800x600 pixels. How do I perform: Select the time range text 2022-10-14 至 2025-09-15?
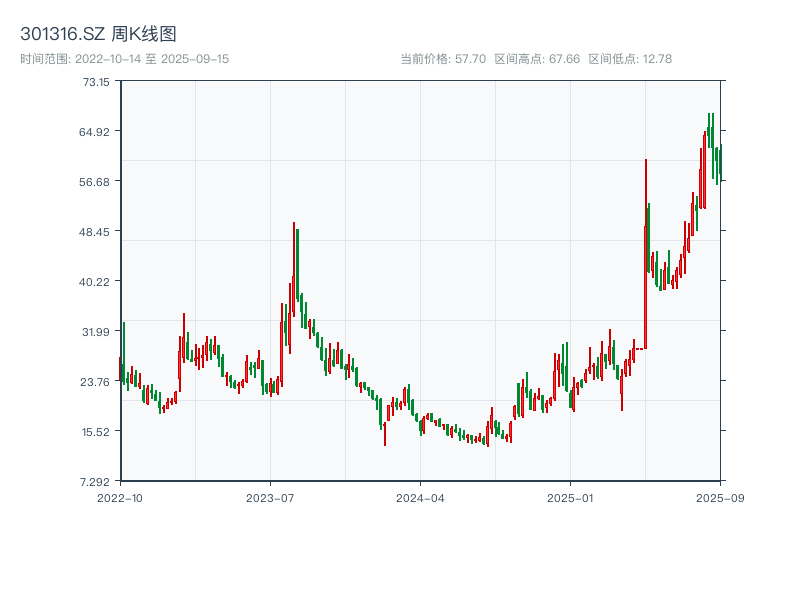152,59
